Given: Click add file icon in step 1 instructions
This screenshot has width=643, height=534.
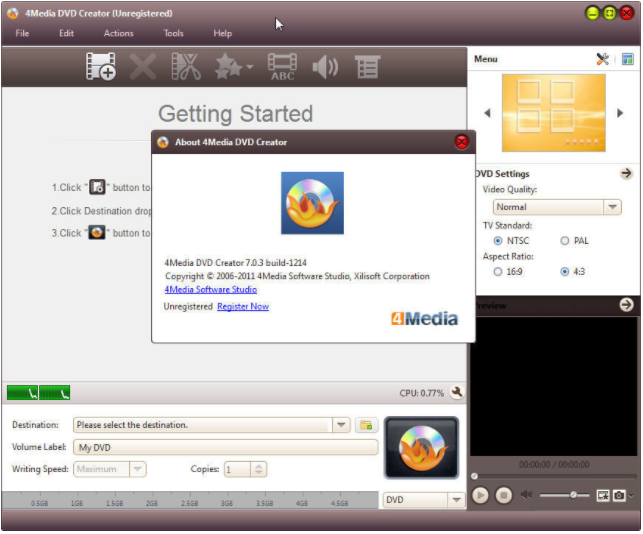Looking at the screenshot, I should pos(98,187).
